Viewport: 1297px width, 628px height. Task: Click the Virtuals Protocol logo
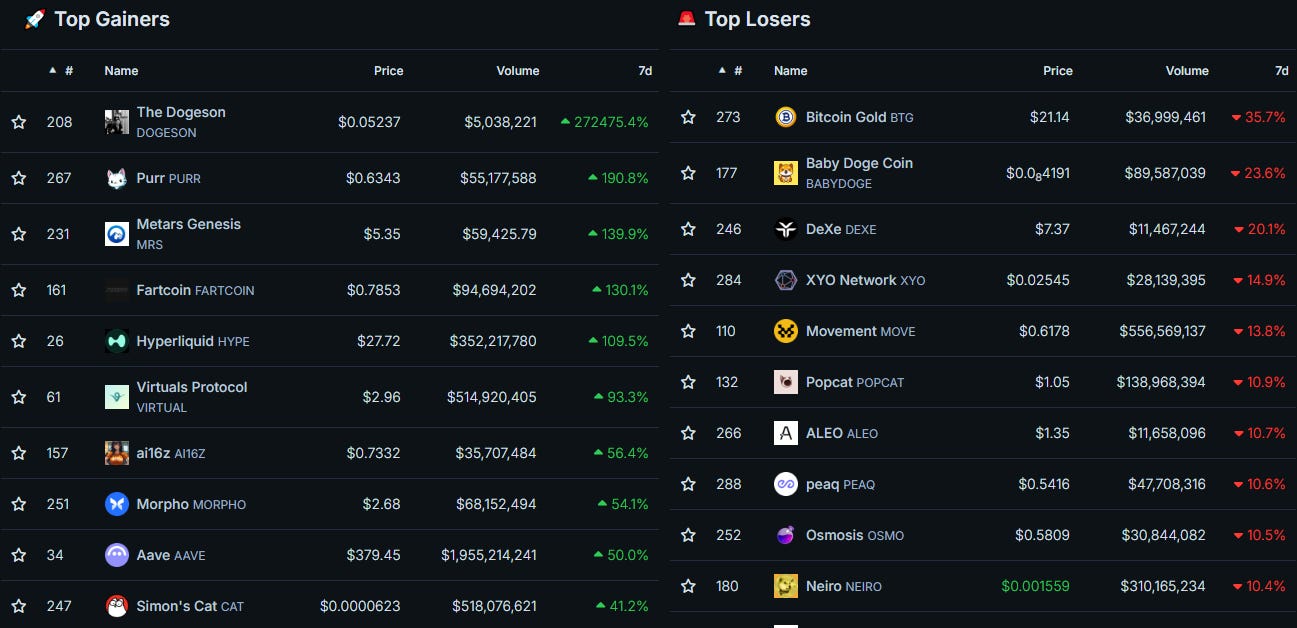pos(117,397)
